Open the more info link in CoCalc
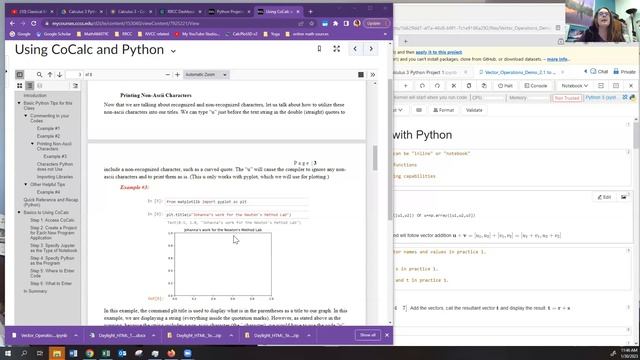This screenshot has width=640, height=360. pyautogui.click(x=558, y=59)
